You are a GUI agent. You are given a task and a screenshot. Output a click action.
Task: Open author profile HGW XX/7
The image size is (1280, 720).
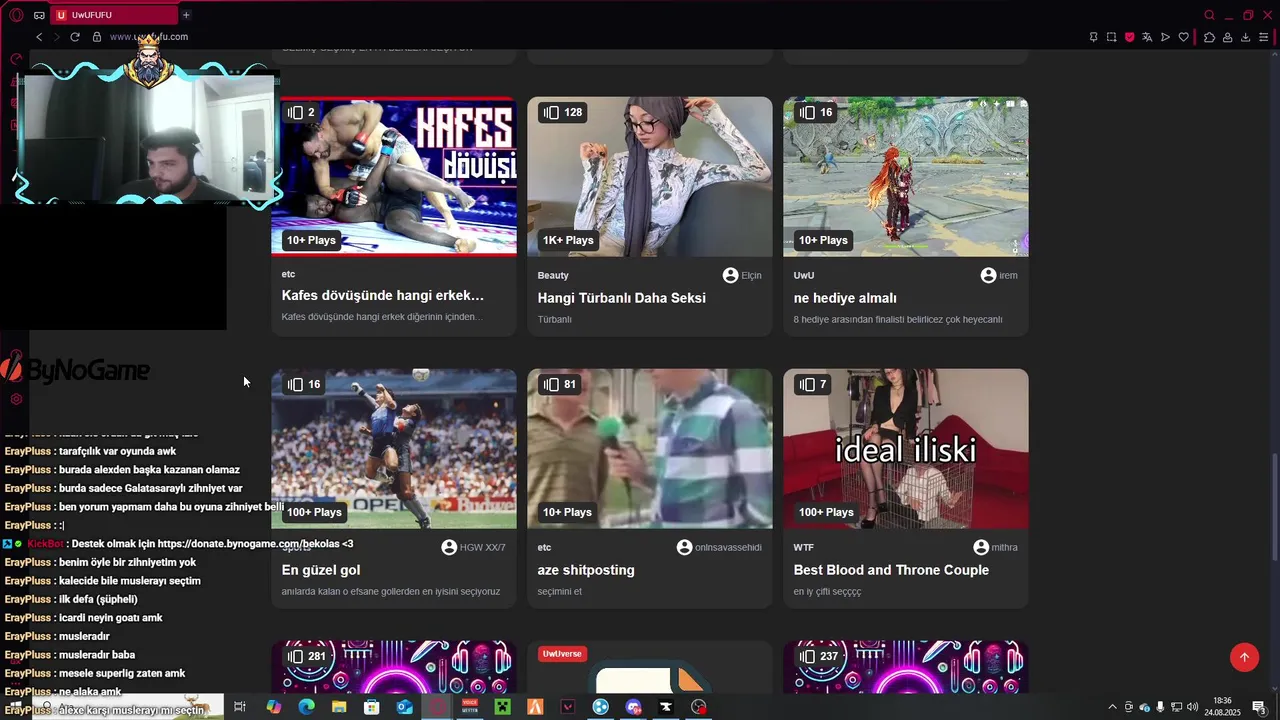point(474,547)
